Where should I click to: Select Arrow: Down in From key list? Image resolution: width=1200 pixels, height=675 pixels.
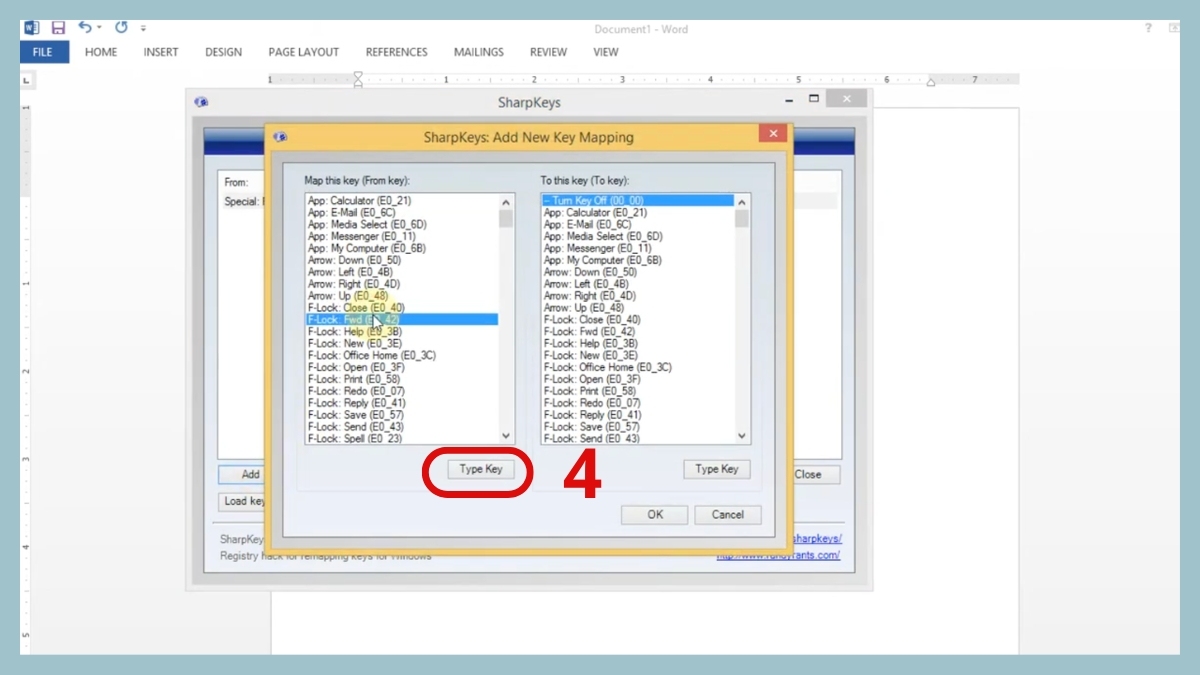402,260
